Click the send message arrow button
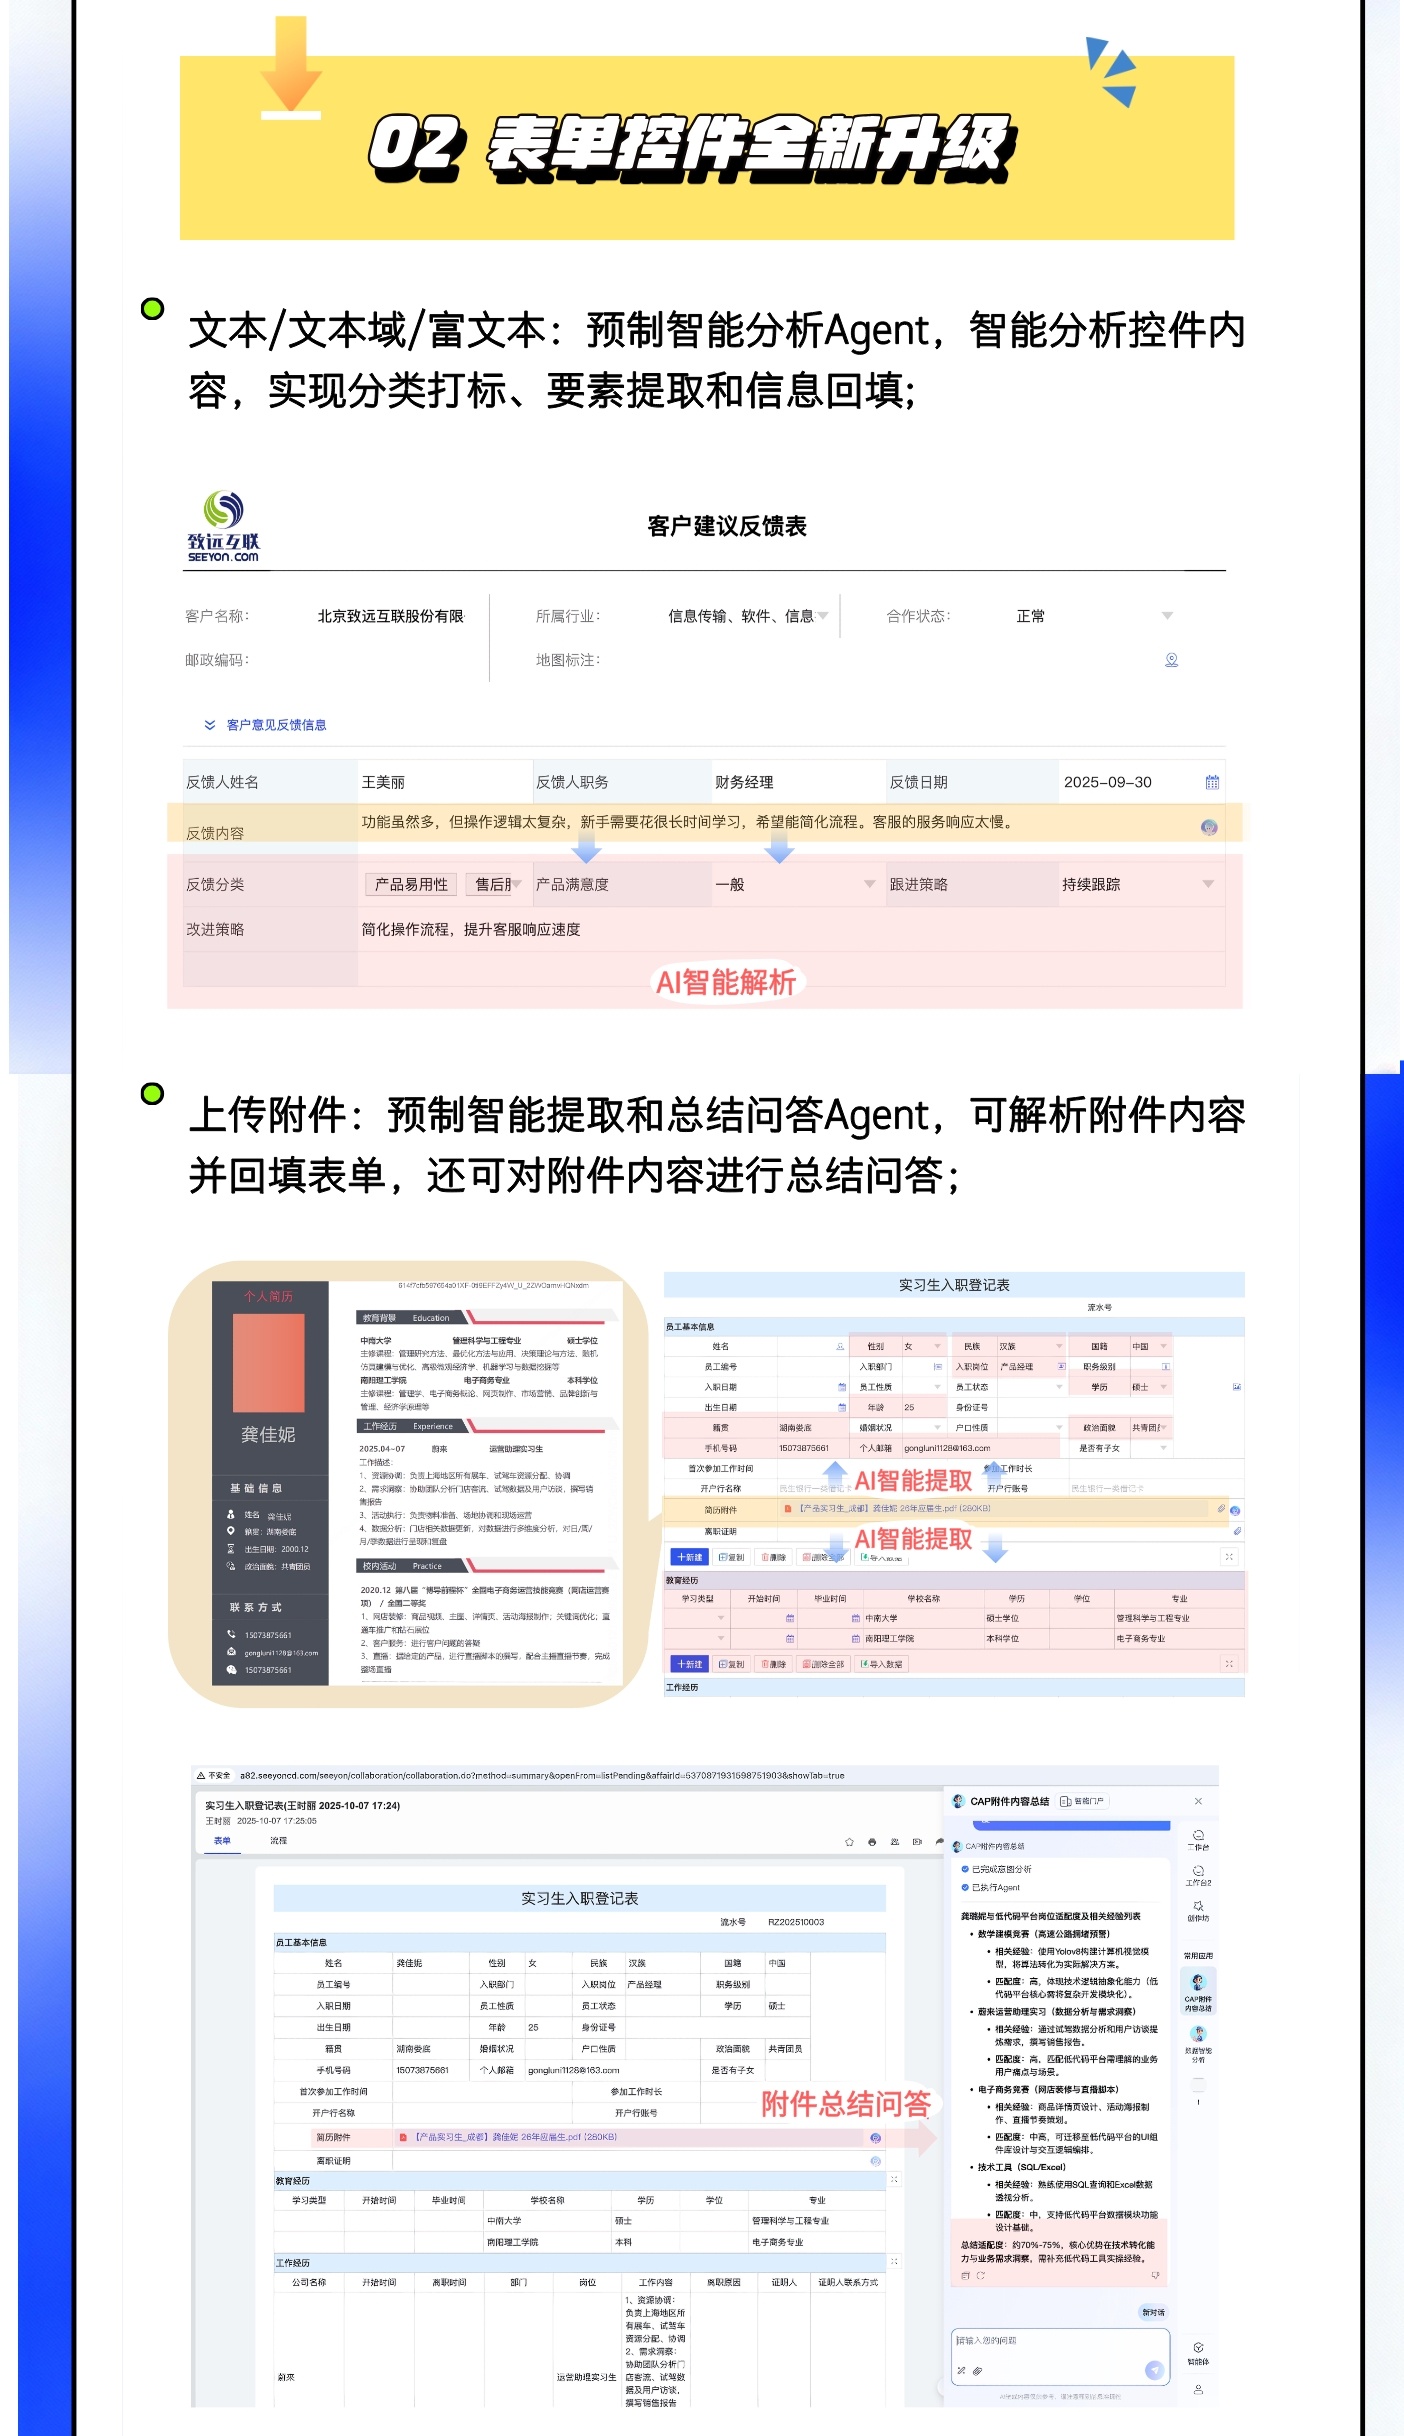Viewport: 1404px width, 2436px height. (x=1154, y=2370)
